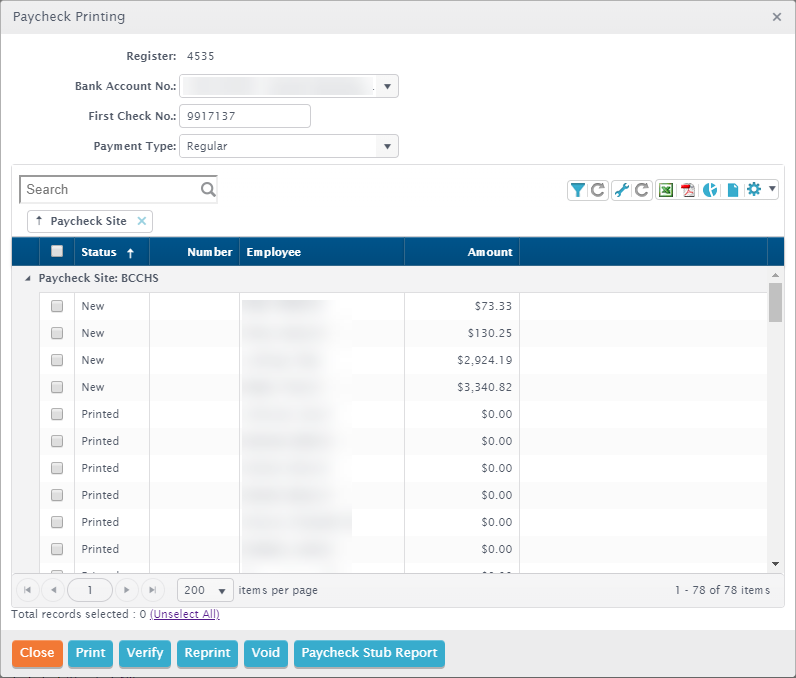Select the $3,340.82 paycheck checkbox

[x=57, y=387]
